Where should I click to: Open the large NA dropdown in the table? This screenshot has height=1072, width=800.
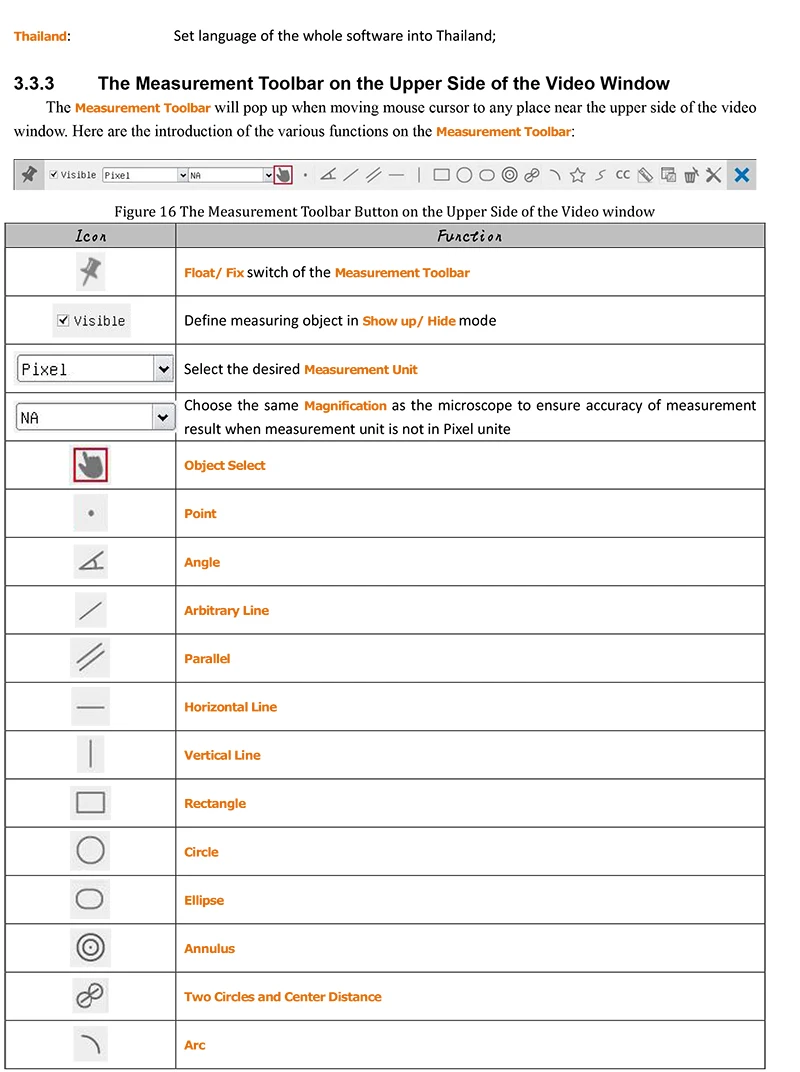point(94,417)
